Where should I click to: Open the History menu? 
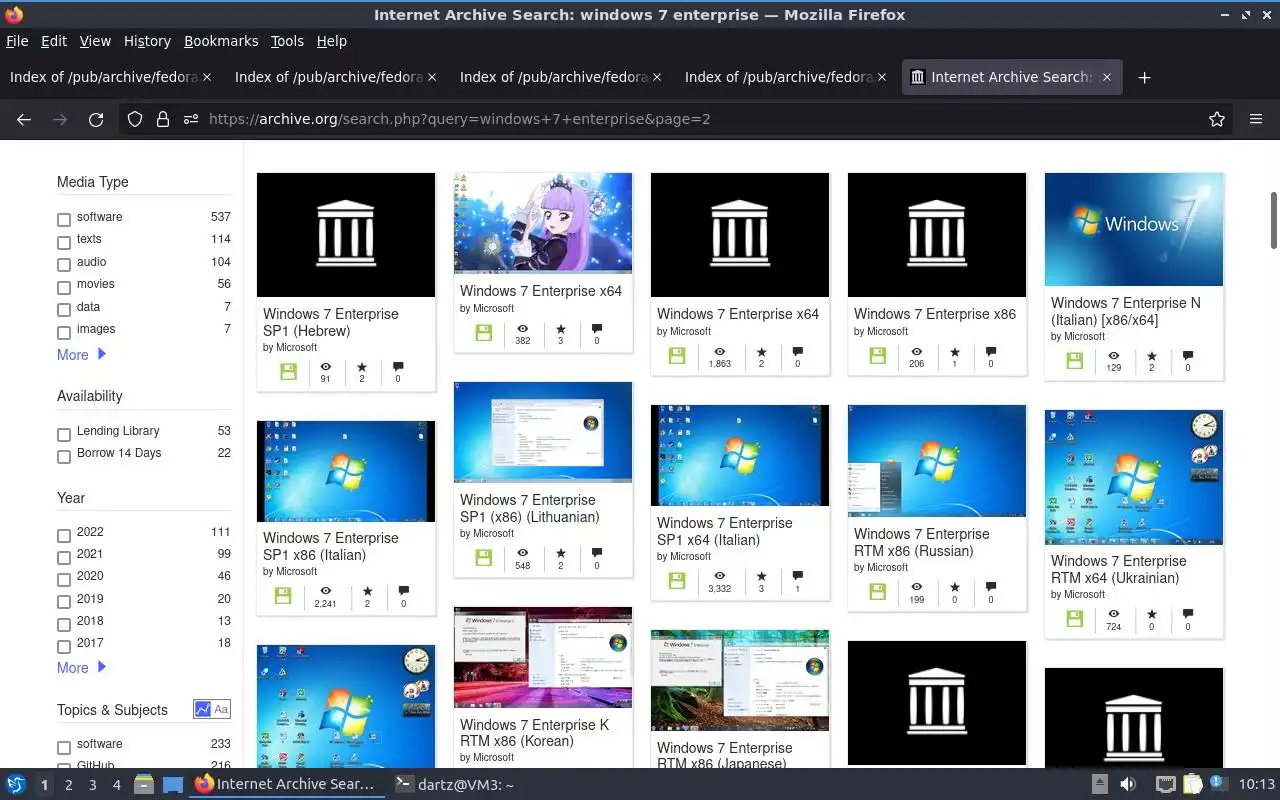[147, 41]
